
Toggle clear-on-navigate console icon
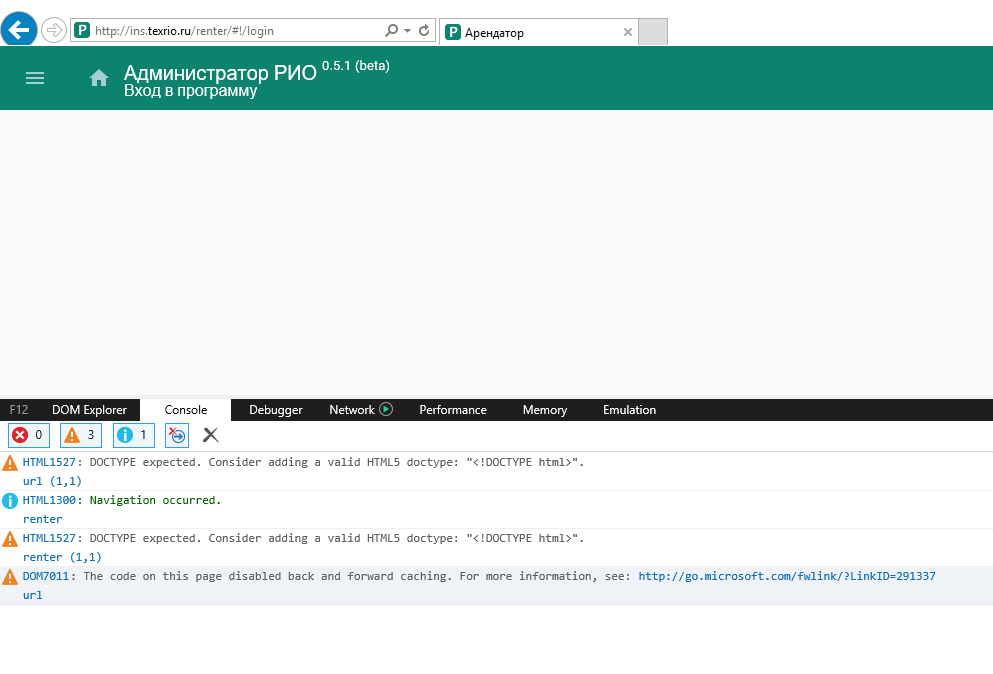tap(176, 435)
